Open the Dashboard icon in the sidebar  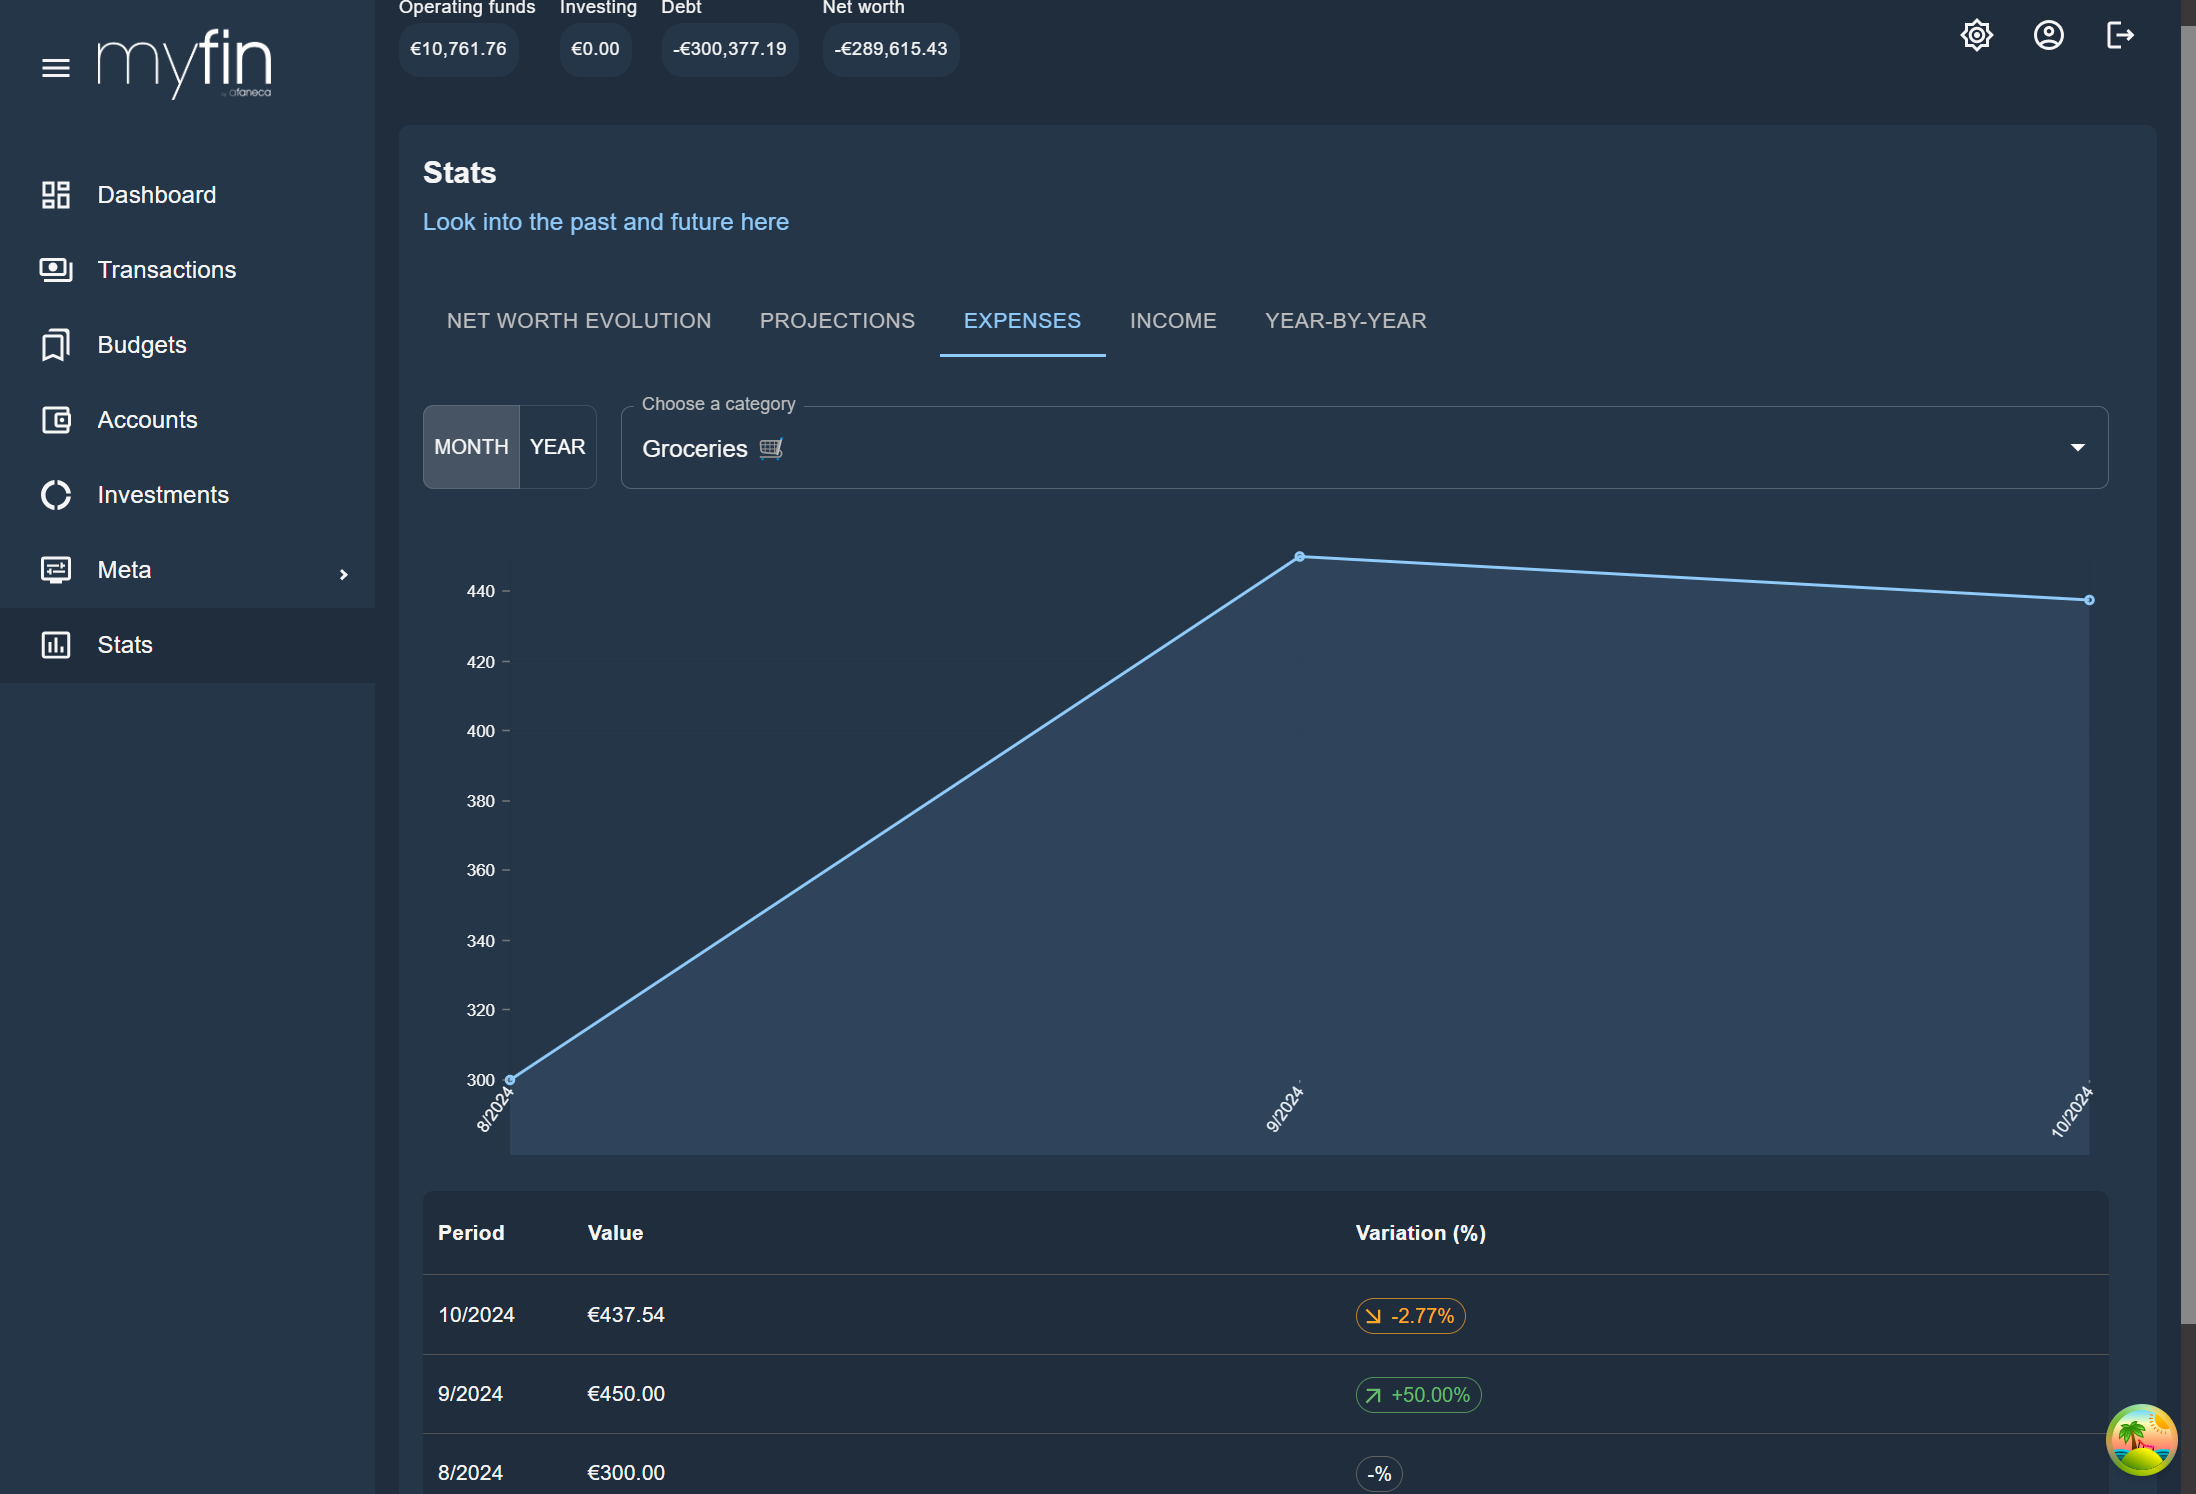(x=56, y=195)
